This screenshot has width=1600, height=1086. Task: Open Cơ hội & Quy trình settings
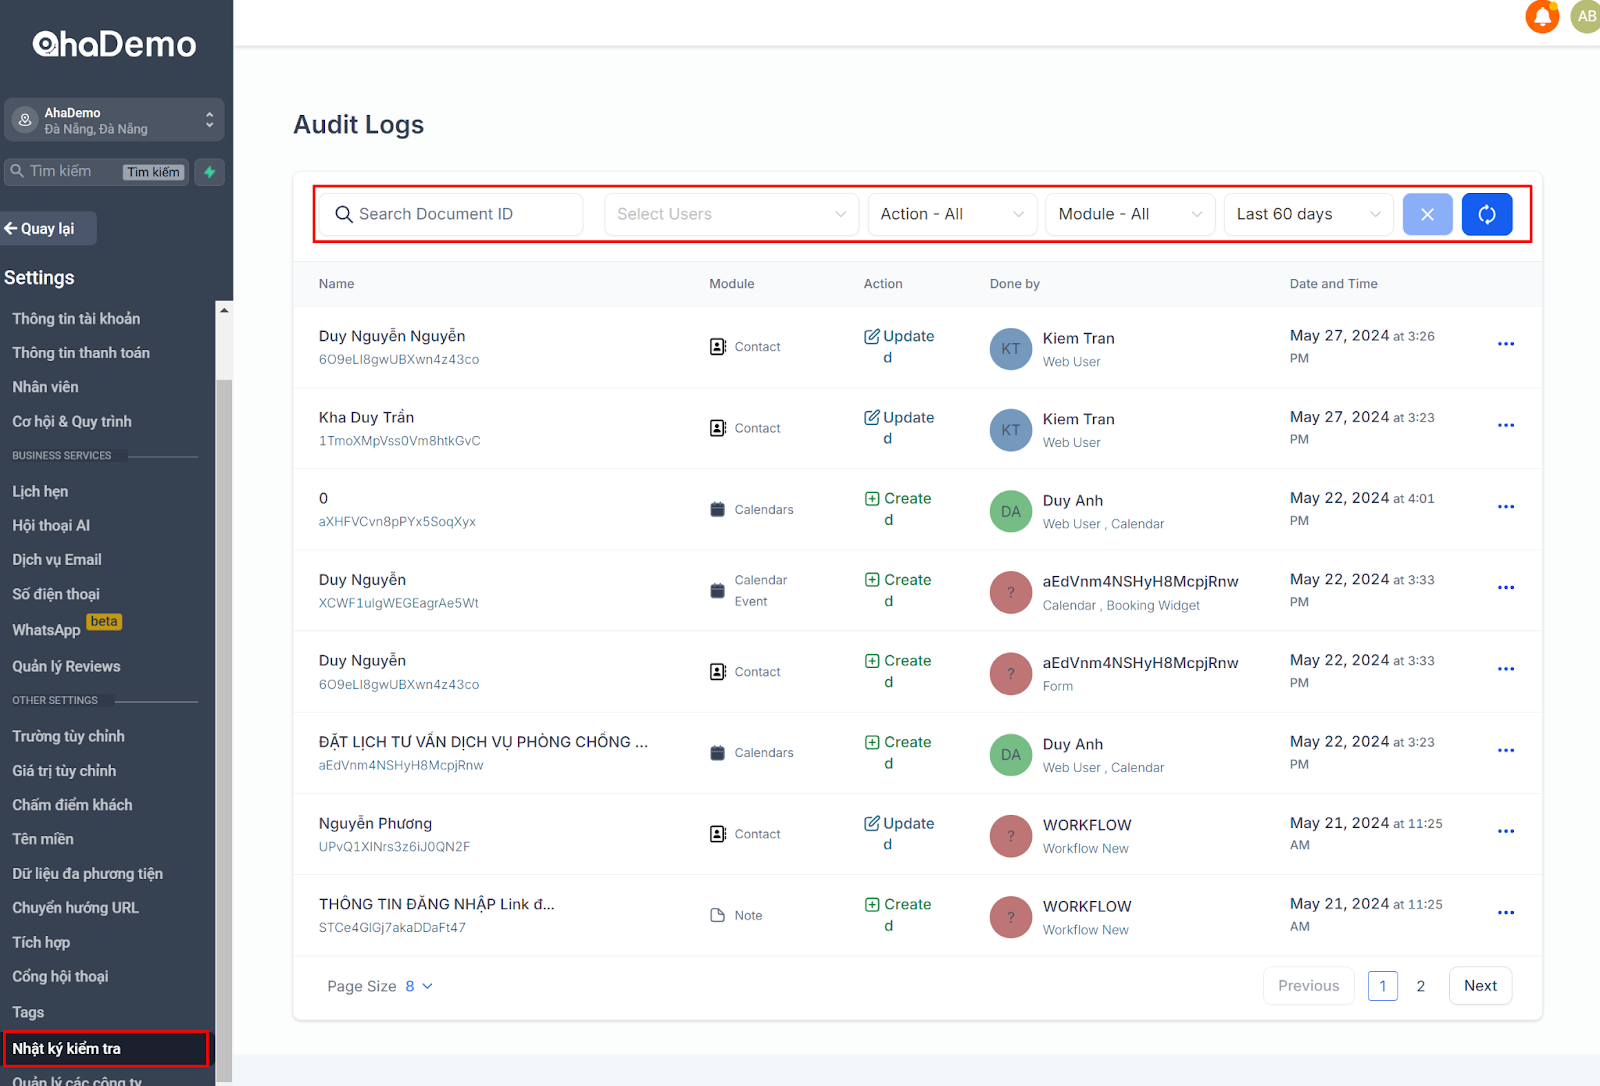pos(72,421)
